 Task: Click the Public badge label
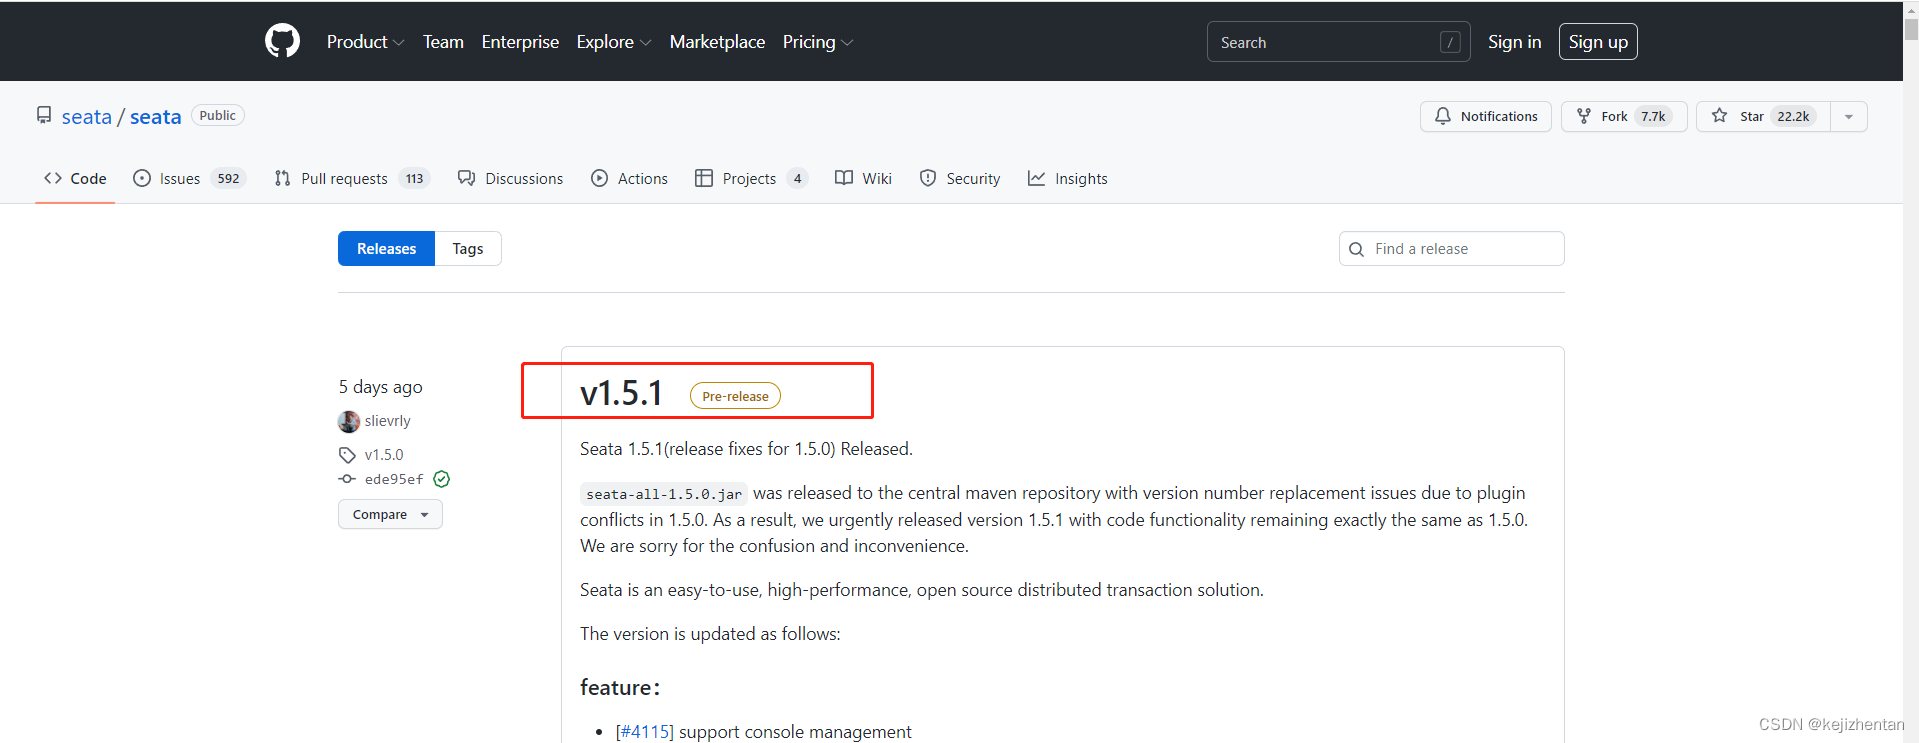217,115
